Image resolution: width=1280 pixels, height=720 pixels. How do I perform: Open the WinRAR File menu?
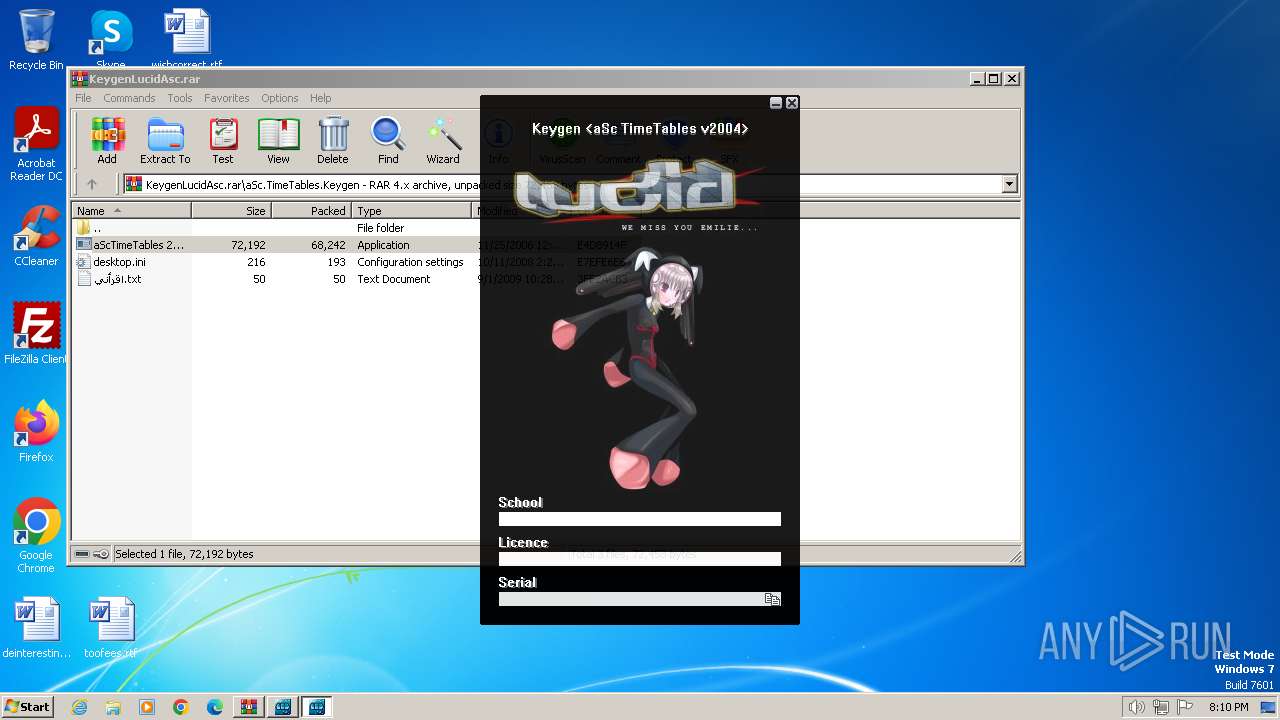coord(83,98)
